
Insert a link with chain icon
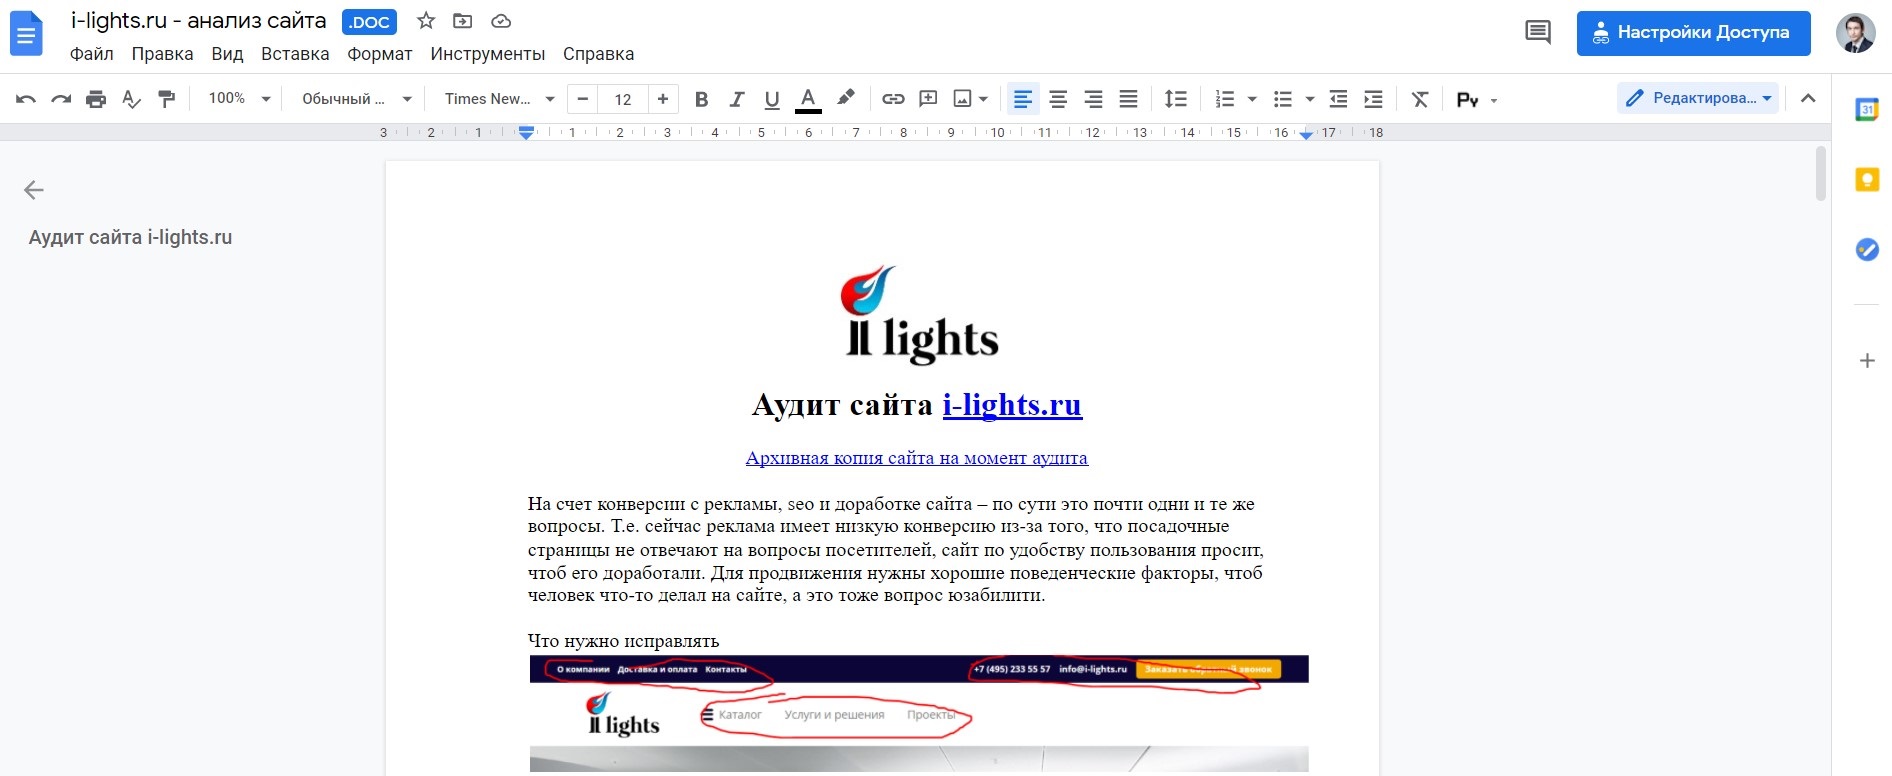coord(893,99)
